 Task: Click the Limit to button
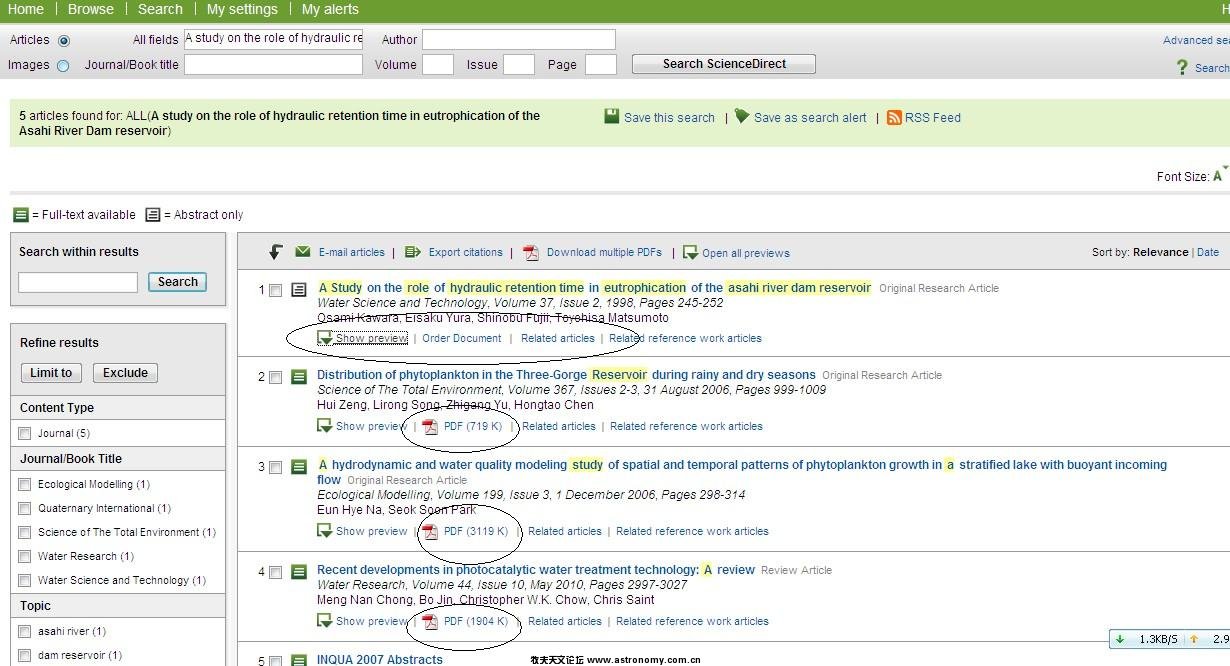(51, 373)
